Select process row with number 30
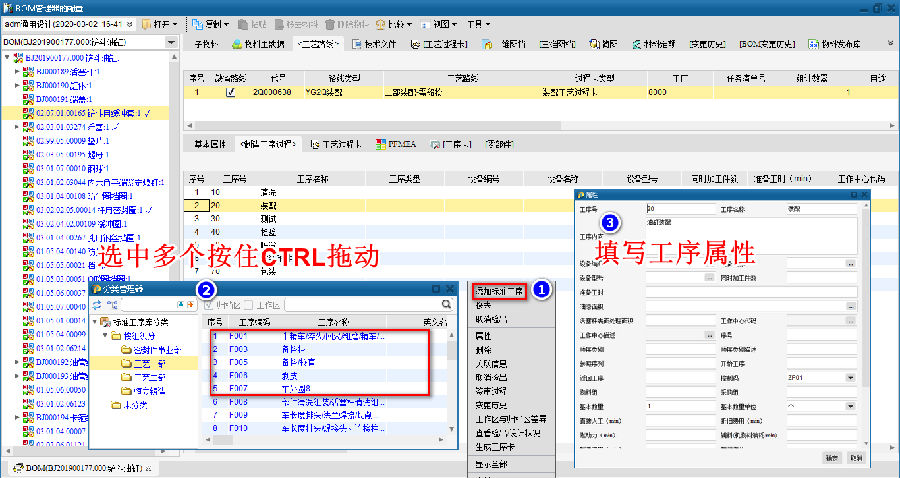Image resolution: width=900 pixels, height=478 pixels. (x=379, y=219)
